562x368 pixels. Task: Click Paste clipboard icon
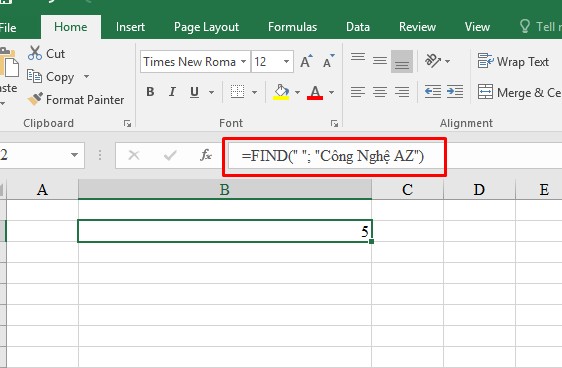coord(9,63)
